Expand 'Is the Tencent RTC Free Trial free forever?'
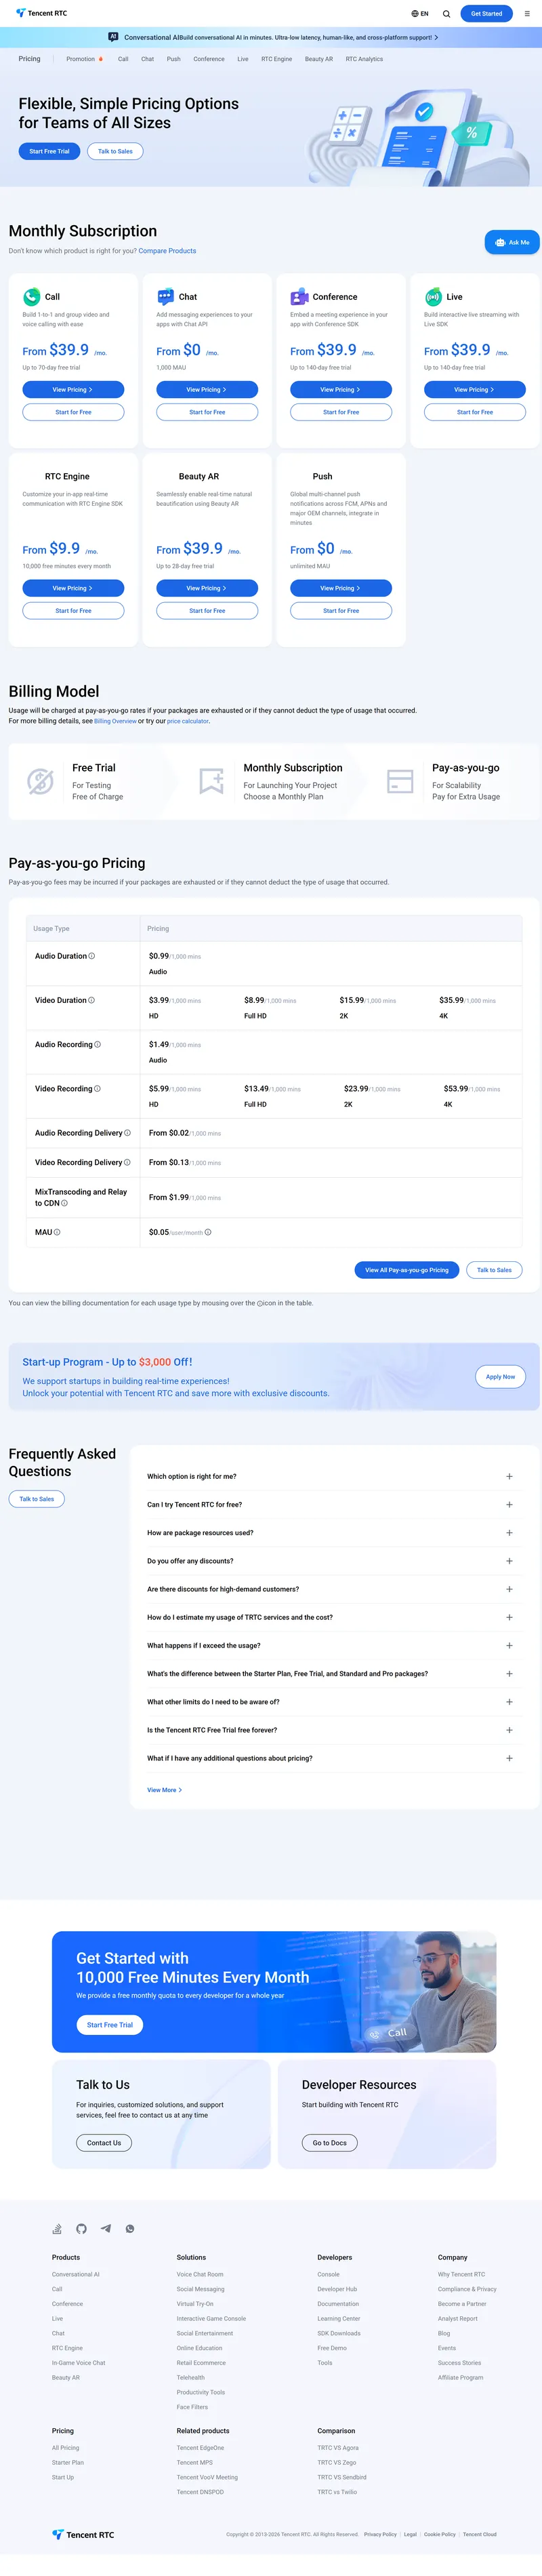Screen dimensions: 542x2576 pyautogui.click(x=509, y=1730)
